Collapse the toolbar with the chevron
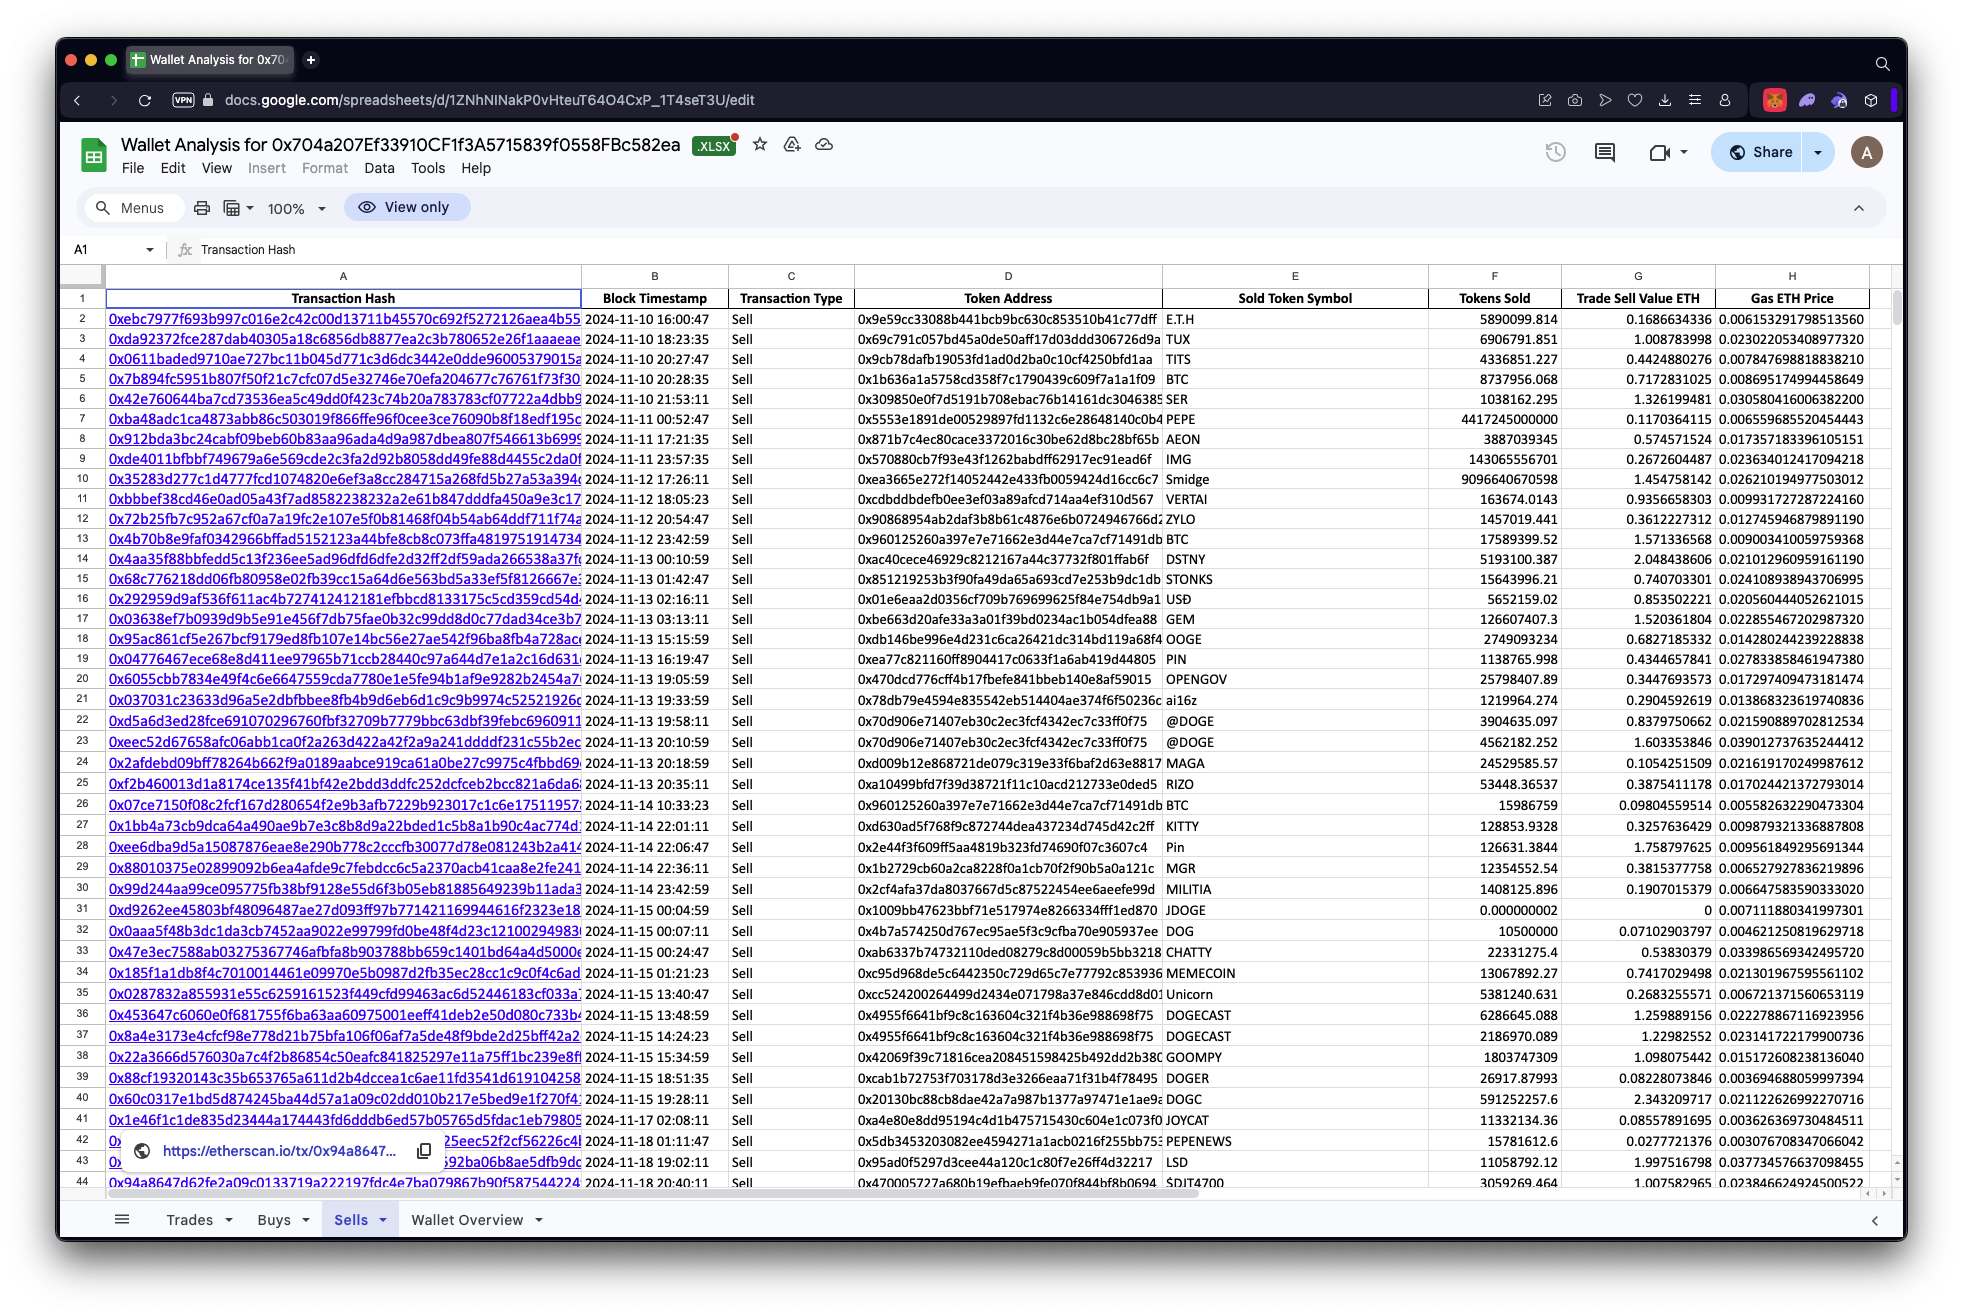Viewport: 1963px width, 1315px height. pos(1859,208)
